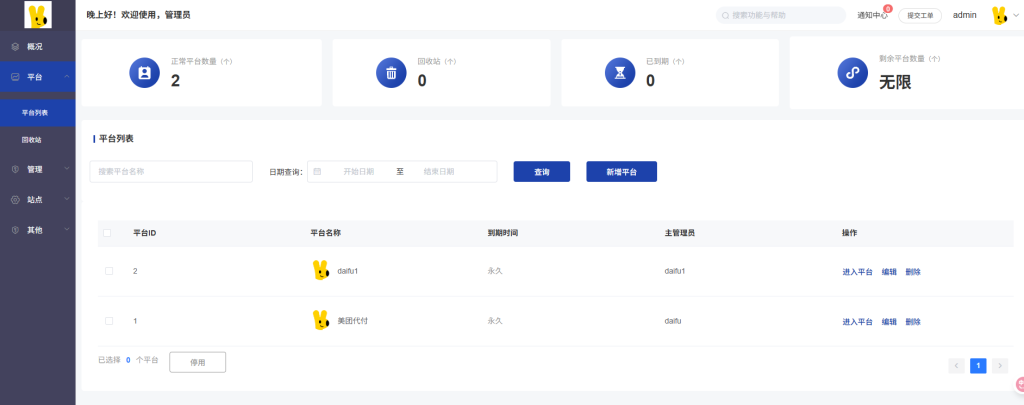Screen dimensions: 1024x405
Task: Click the 搜索平台名称 search field
Action: (x=171, y=172)
